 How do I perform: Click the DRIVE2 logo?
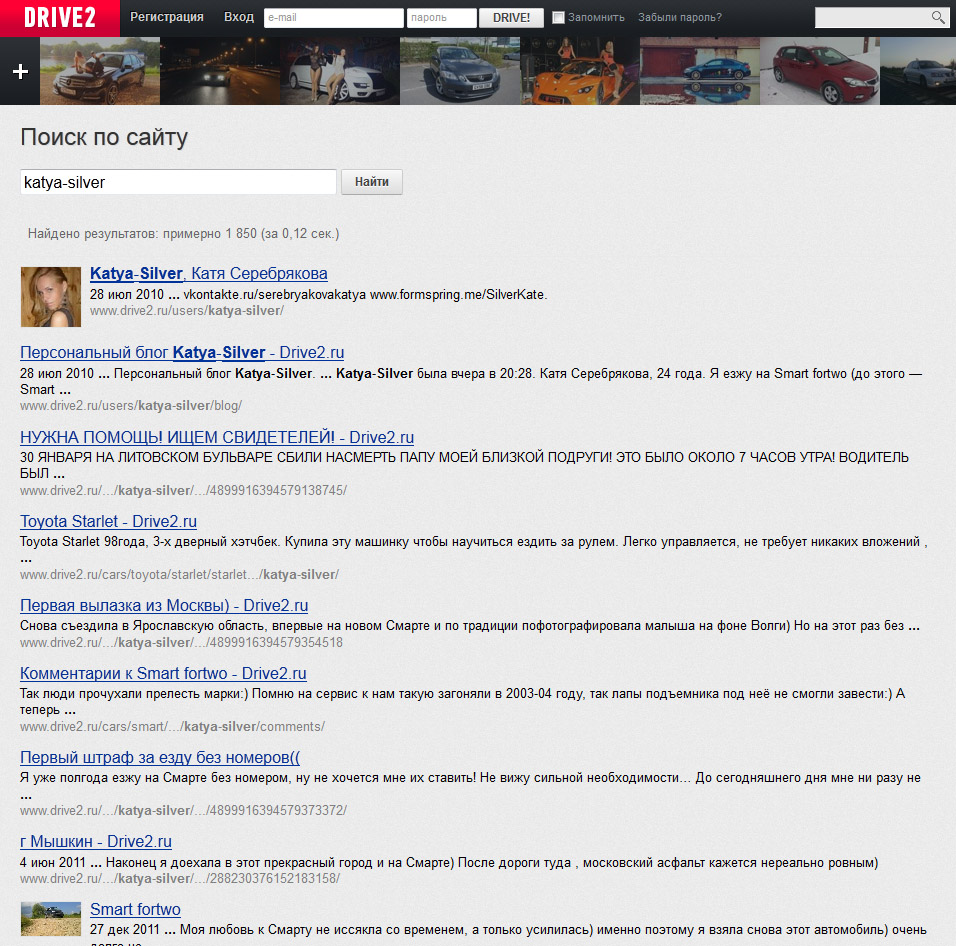coord(60,18)
